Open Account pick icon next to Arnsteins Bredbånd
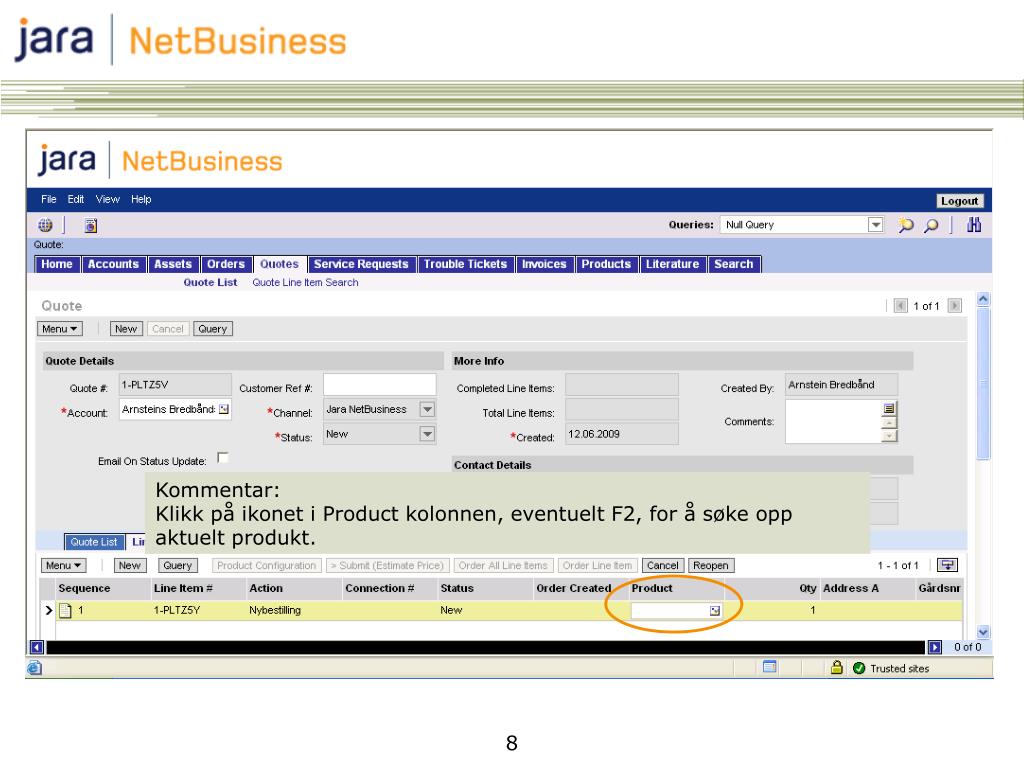 [224, 409]
